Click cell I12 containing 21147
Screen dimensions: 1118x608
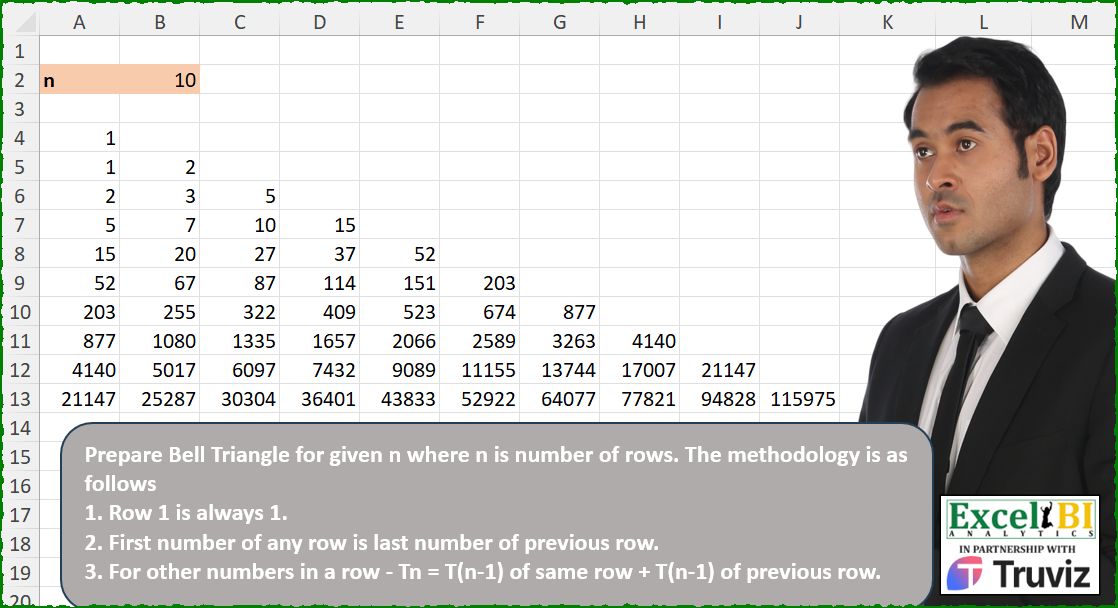tap(719, 370)
